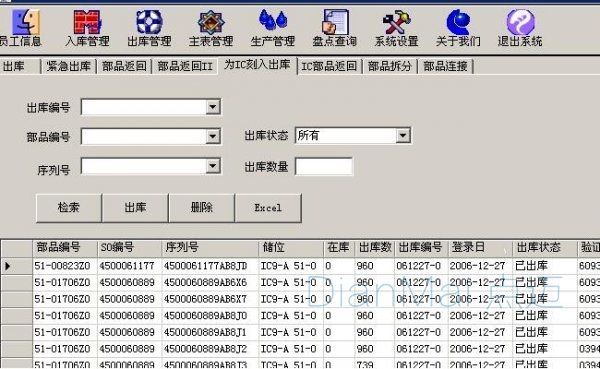Click the 出库状态 column header in grid
This screenshot has height=369, width=600.
tap(545, 248)
